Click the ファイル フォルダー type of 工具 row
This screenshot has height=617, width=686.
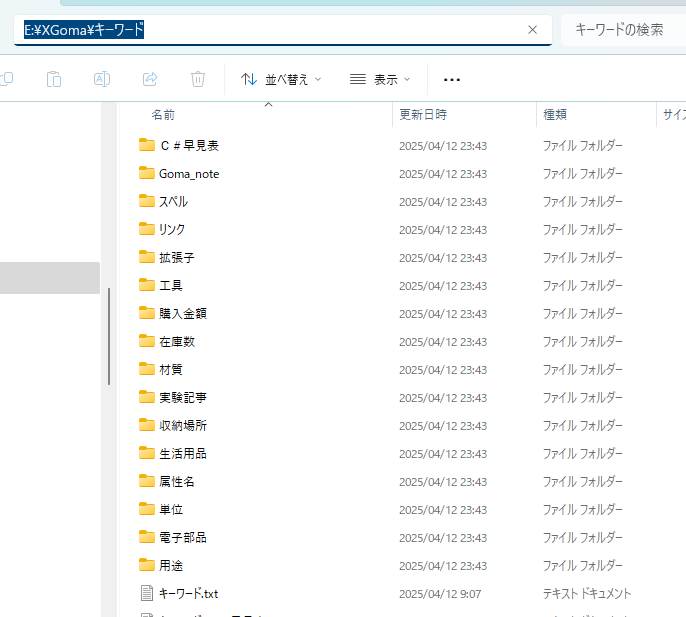click(582, 286)
